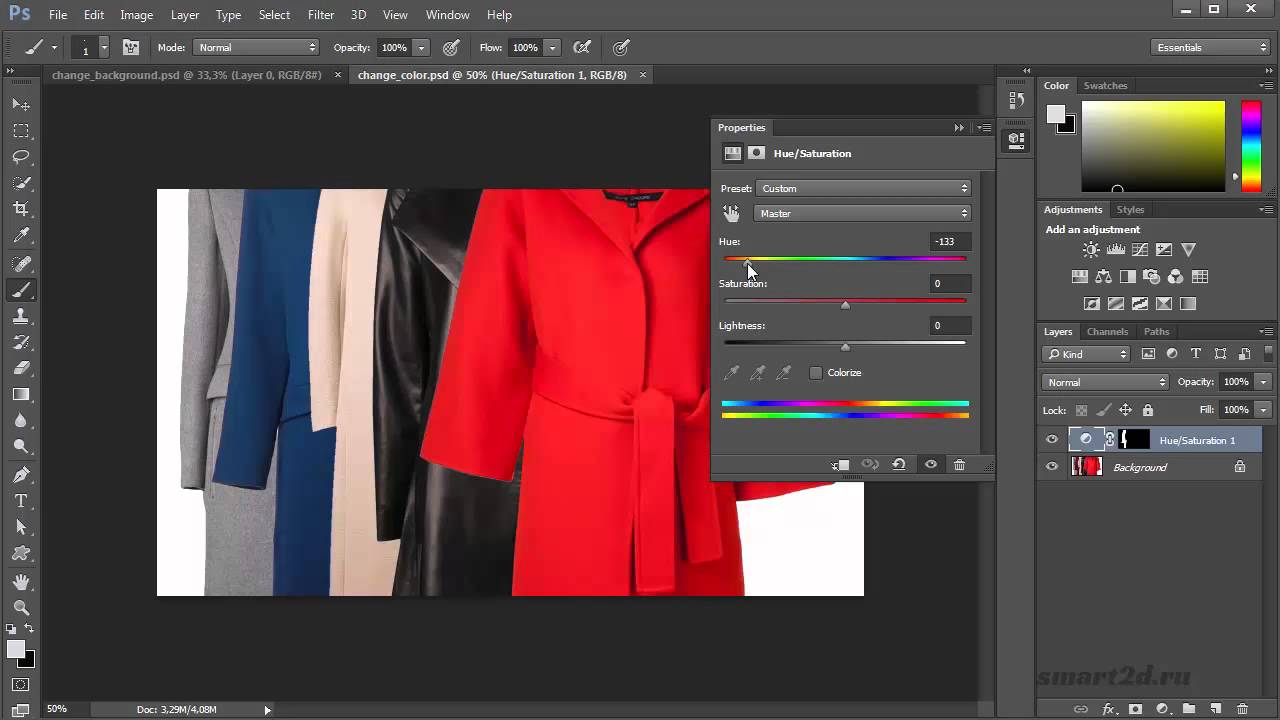Select the Clone Stamp tool
1280x720 pixels.
[21, 316]
